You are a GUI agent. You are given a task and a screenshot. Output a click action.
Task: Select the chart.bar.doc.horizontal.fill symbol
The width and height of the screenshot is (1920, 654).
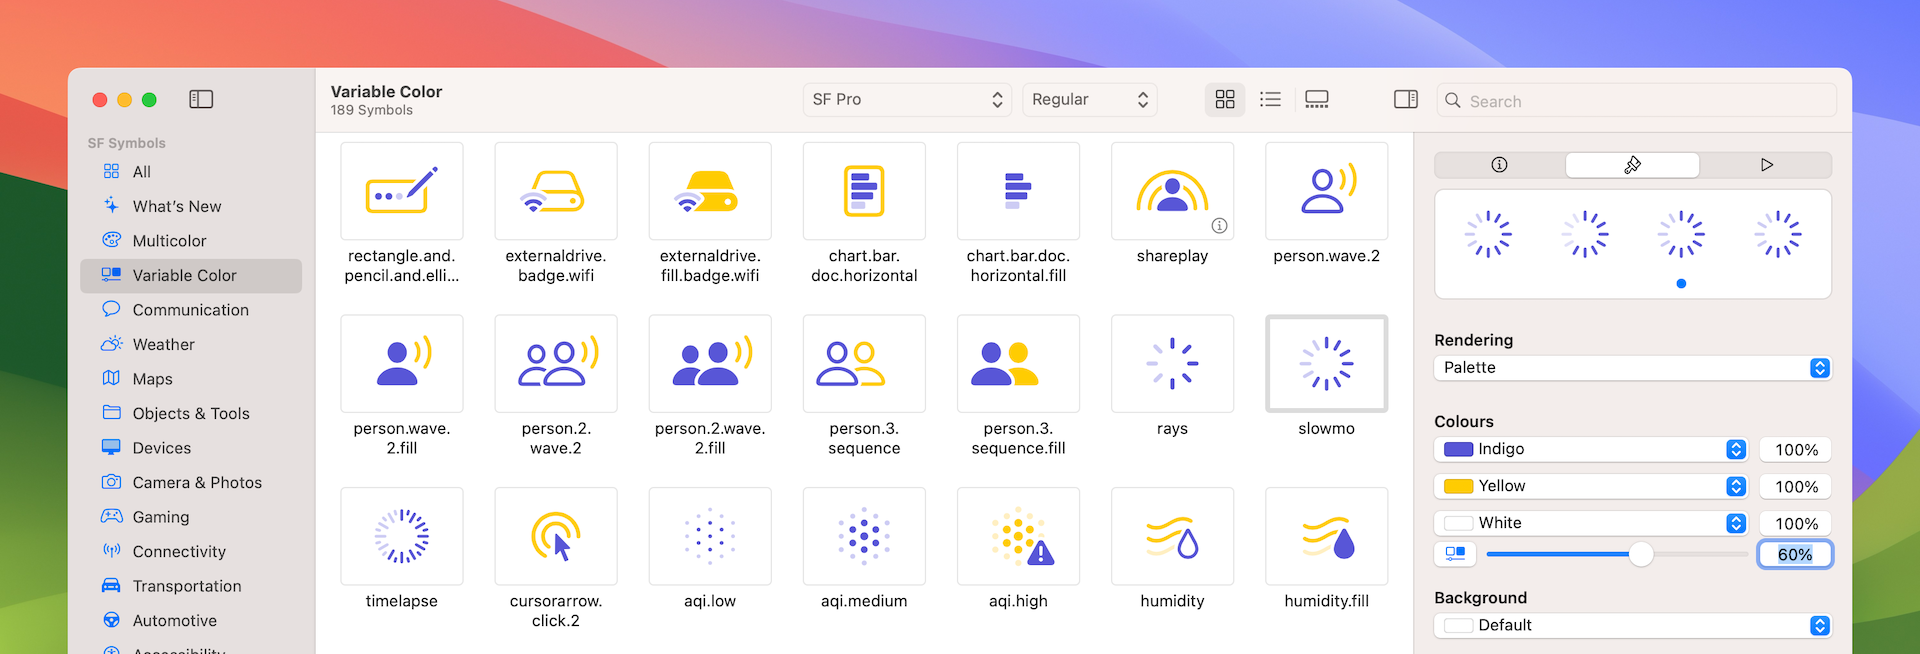tap(1018, 191)
